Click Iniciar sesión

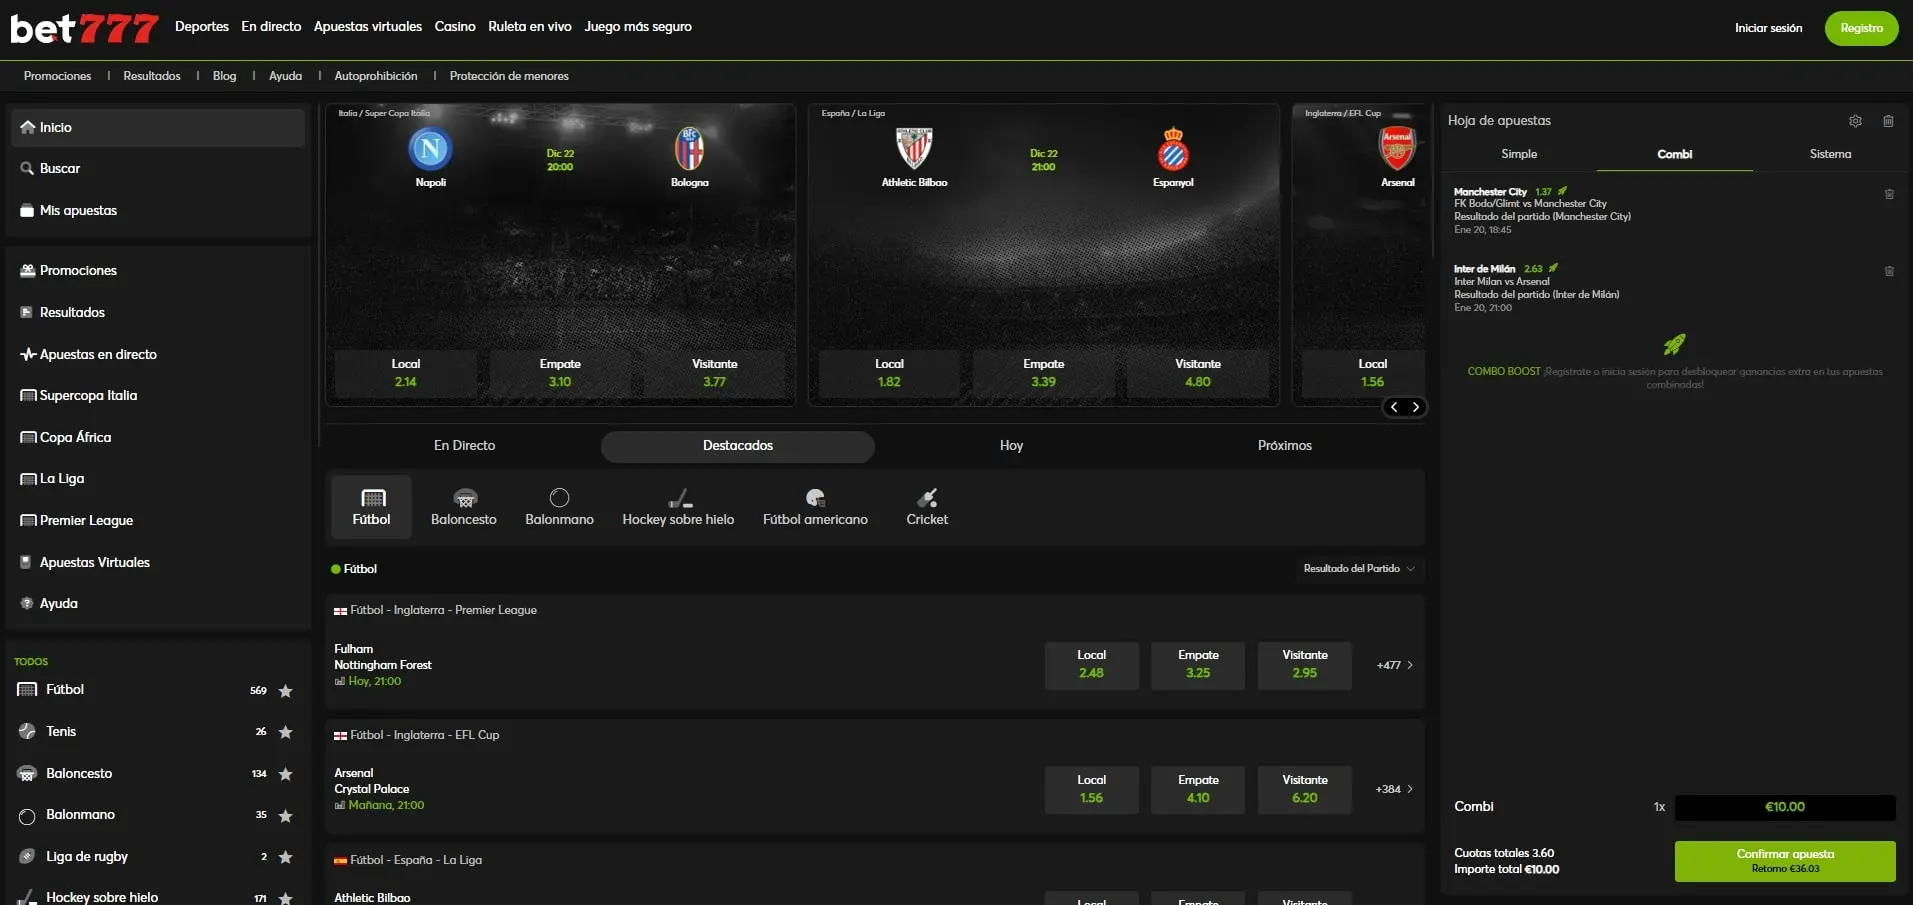pos(1768,28)
